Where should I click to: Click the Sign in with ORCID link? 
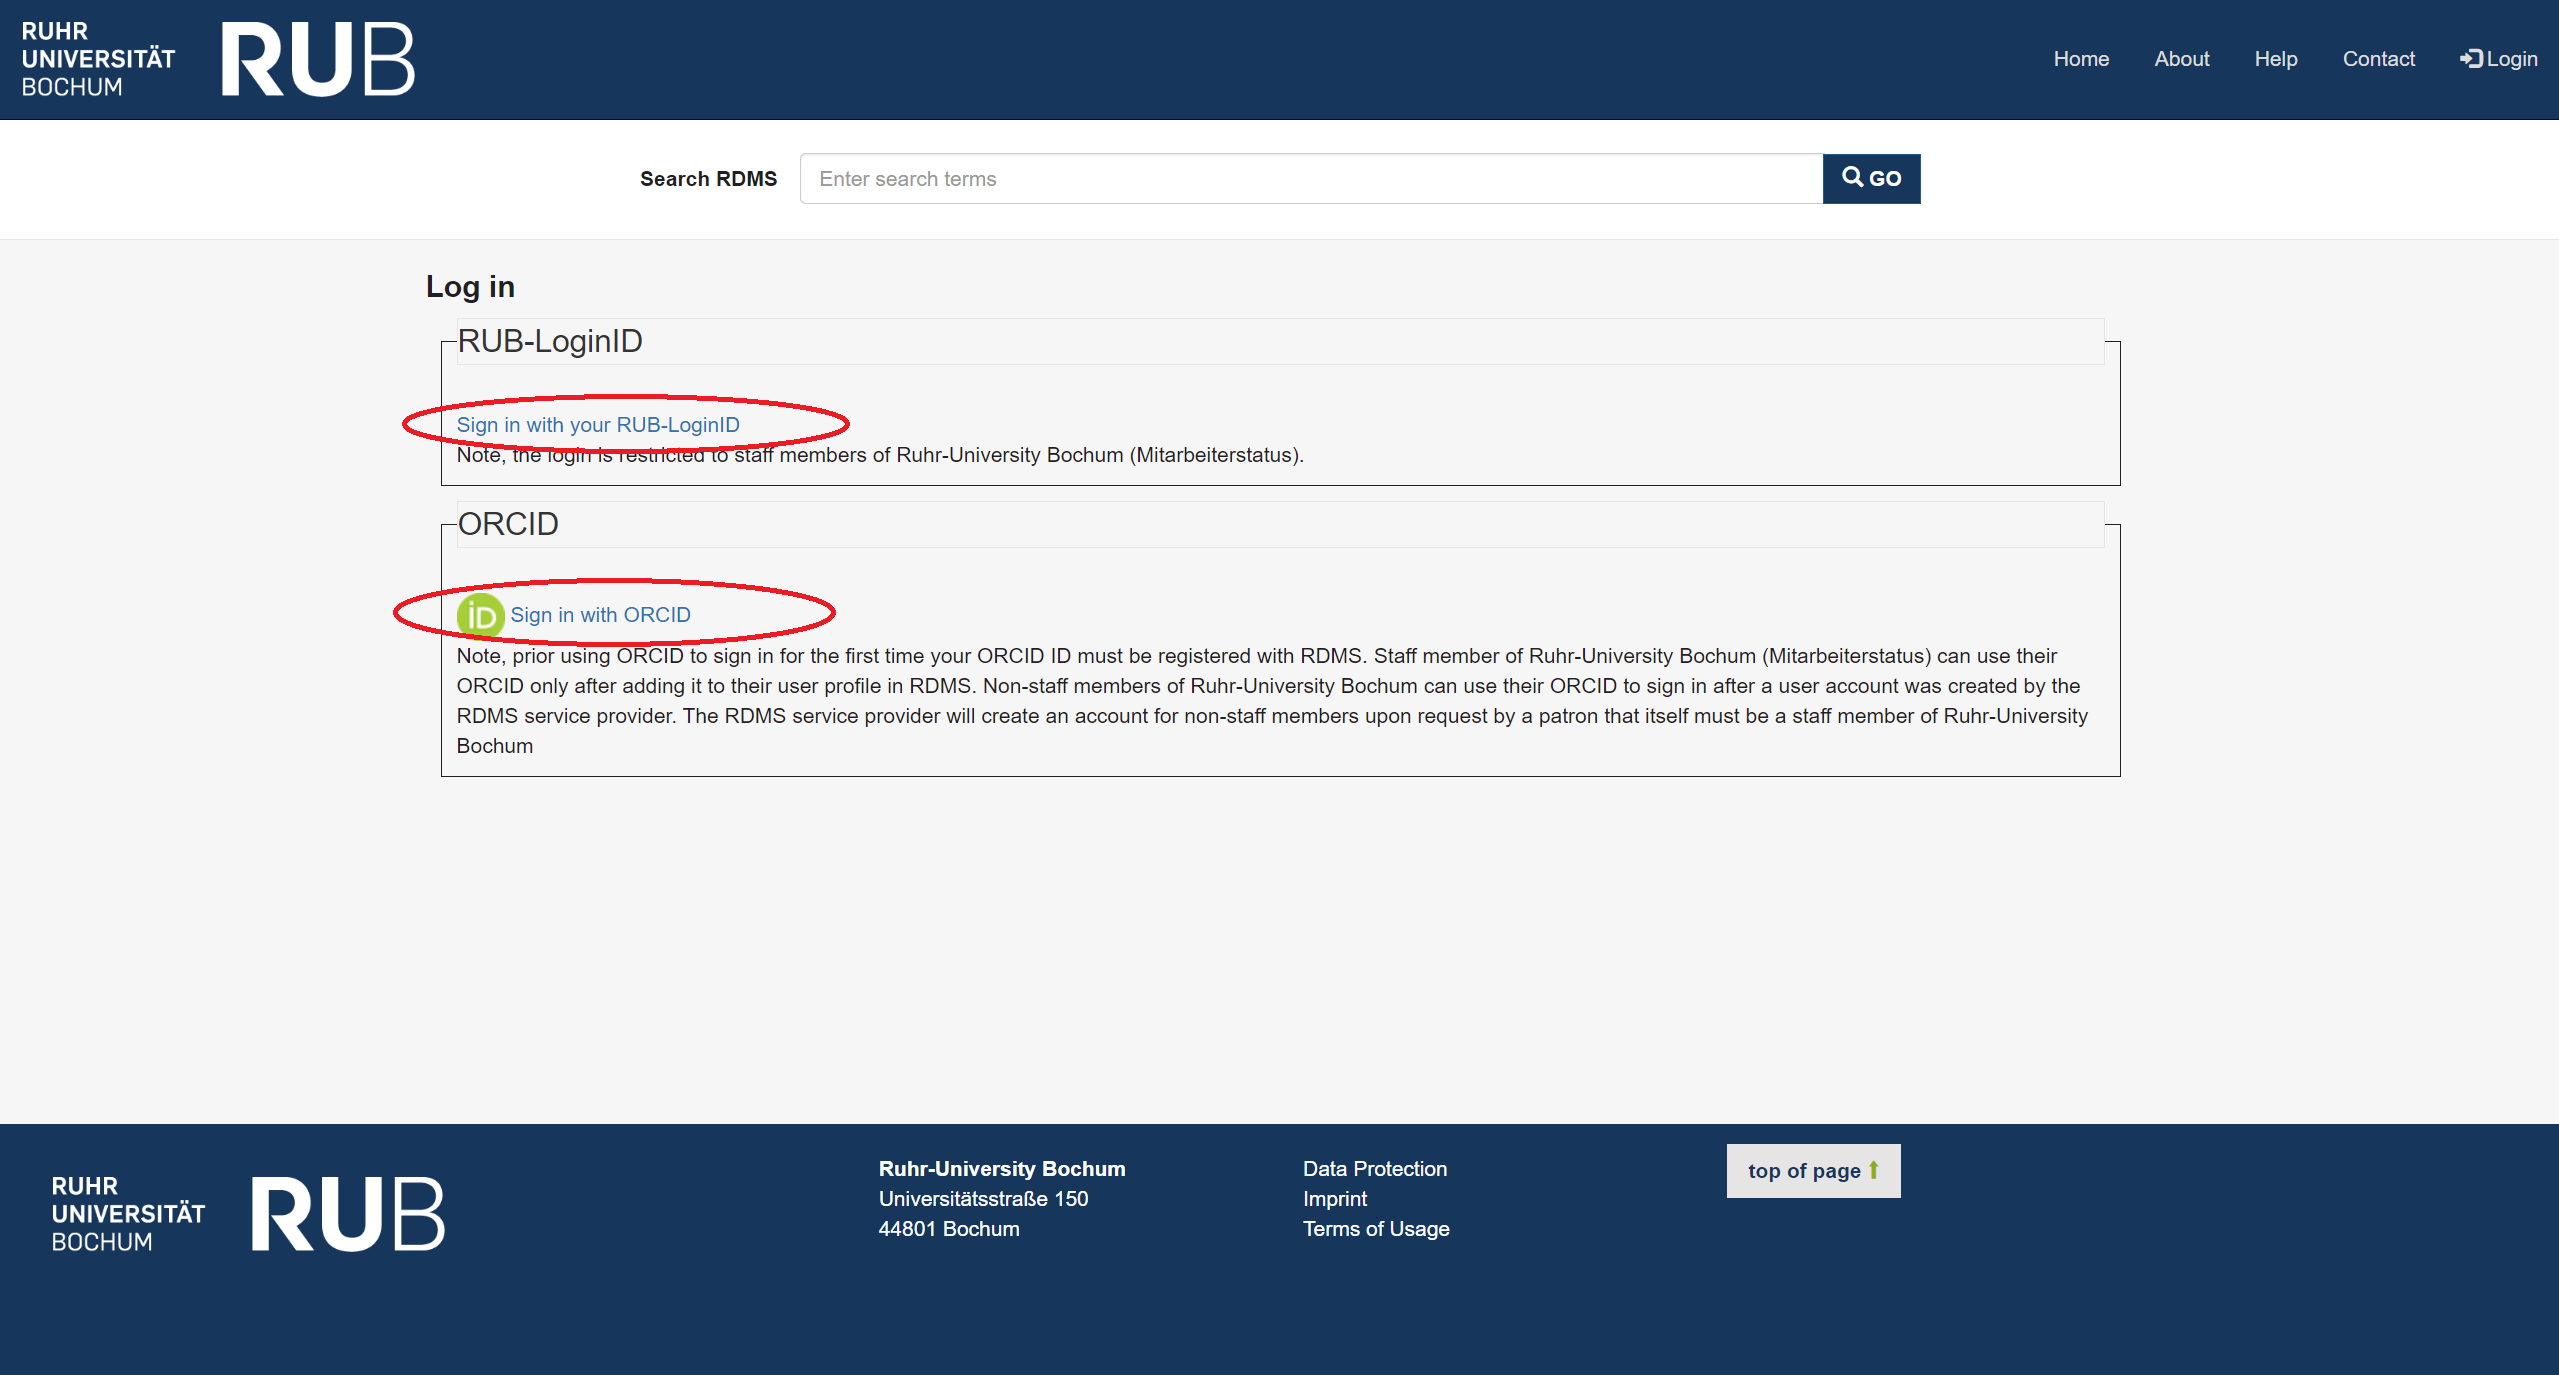[600, 615]
